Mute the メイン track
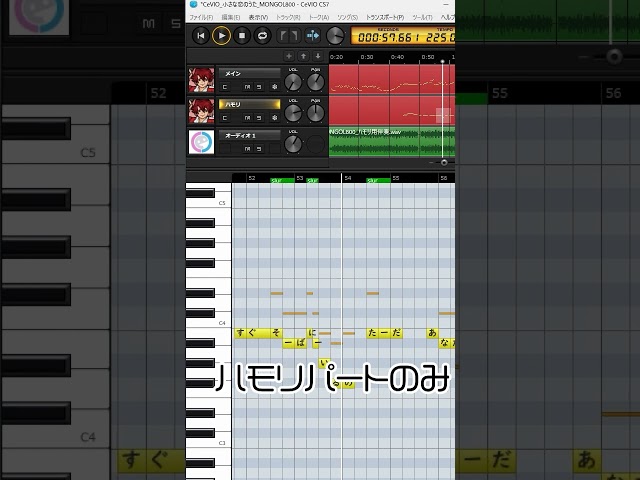640x480 pixels. tap(247, 87)
